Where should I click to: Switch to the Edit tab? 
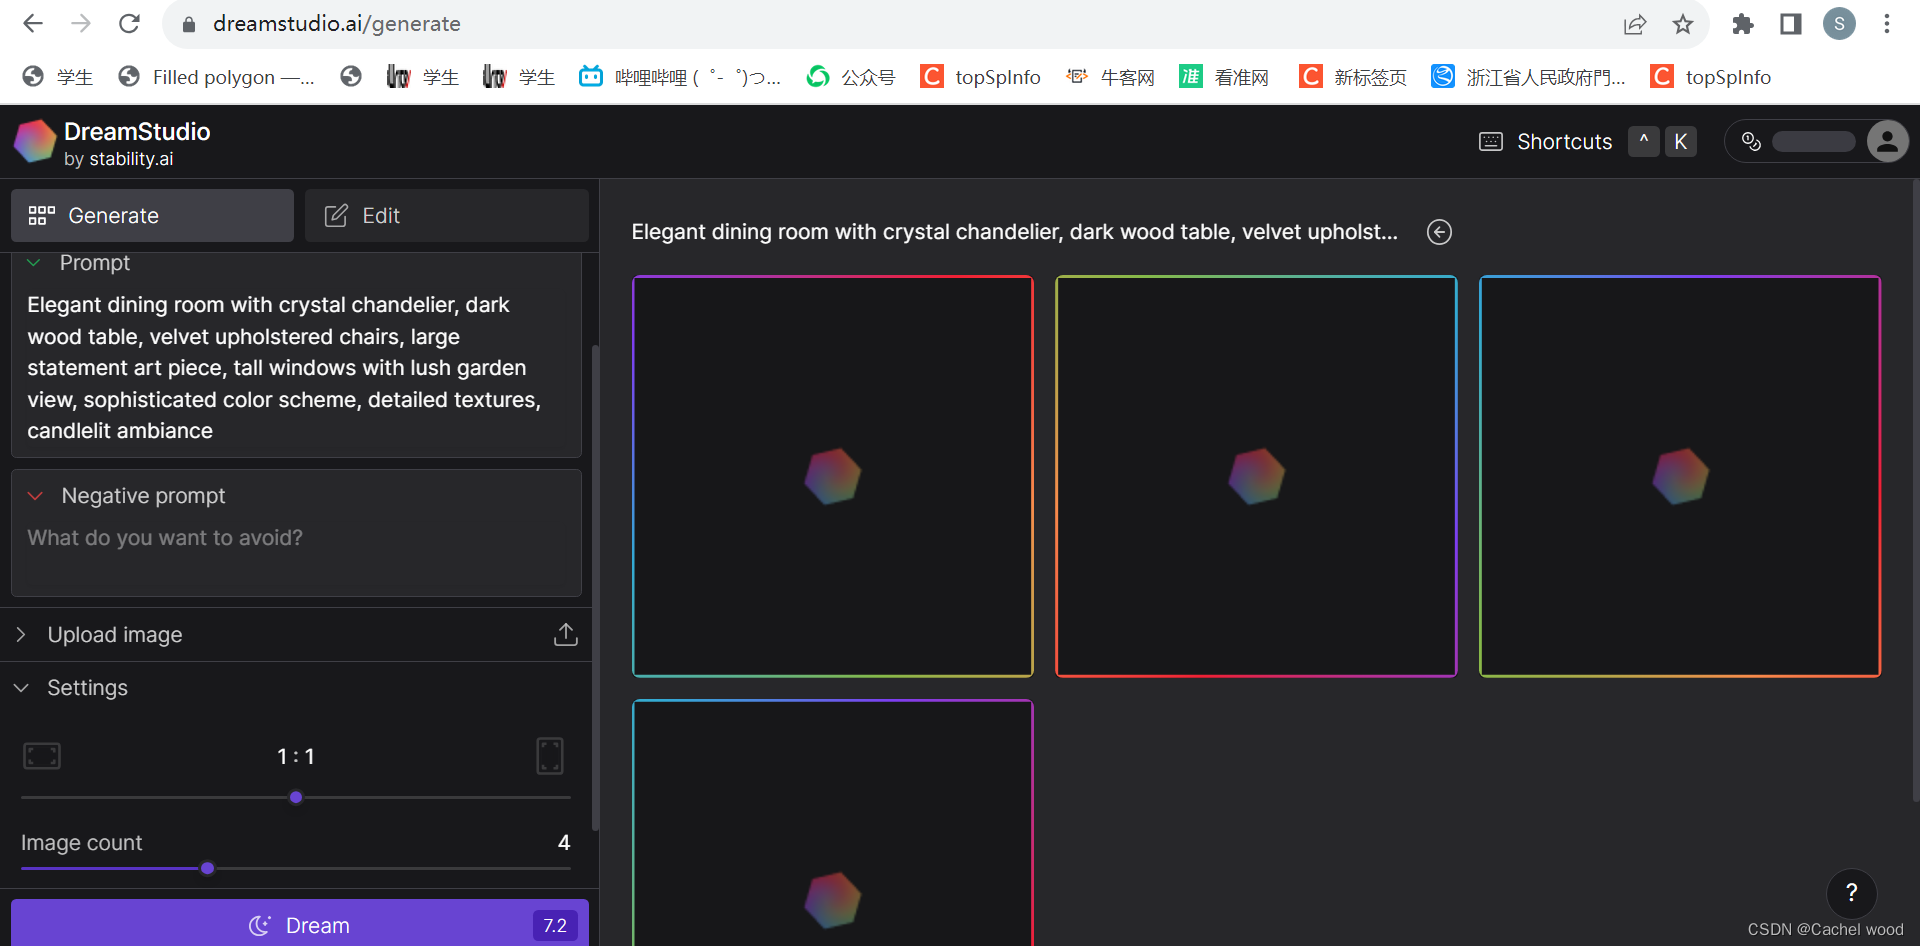[447, 216]
